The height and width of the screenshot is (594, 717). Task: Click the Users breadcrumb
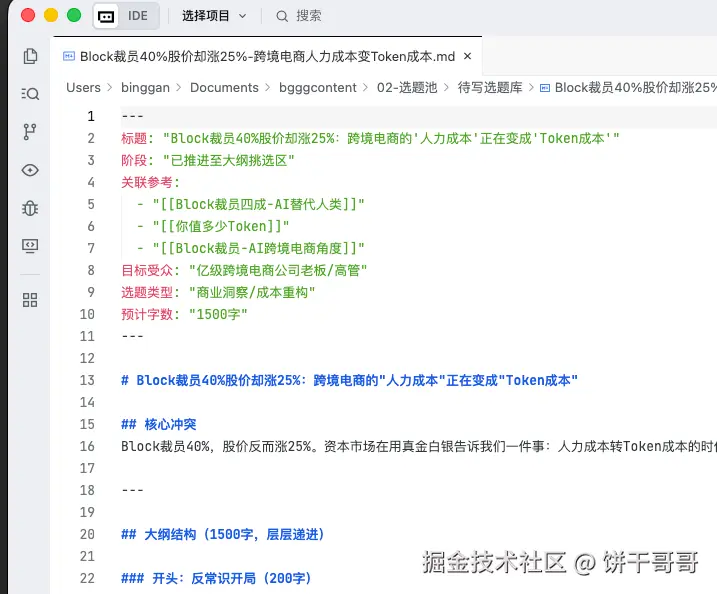[x=83, y=87]
